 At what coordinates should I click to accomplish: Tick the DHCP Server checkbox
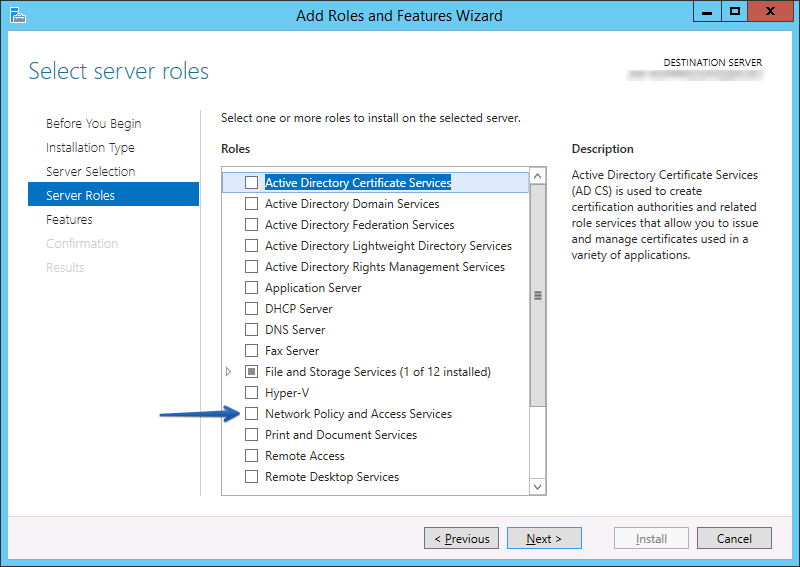pos(252,309)
